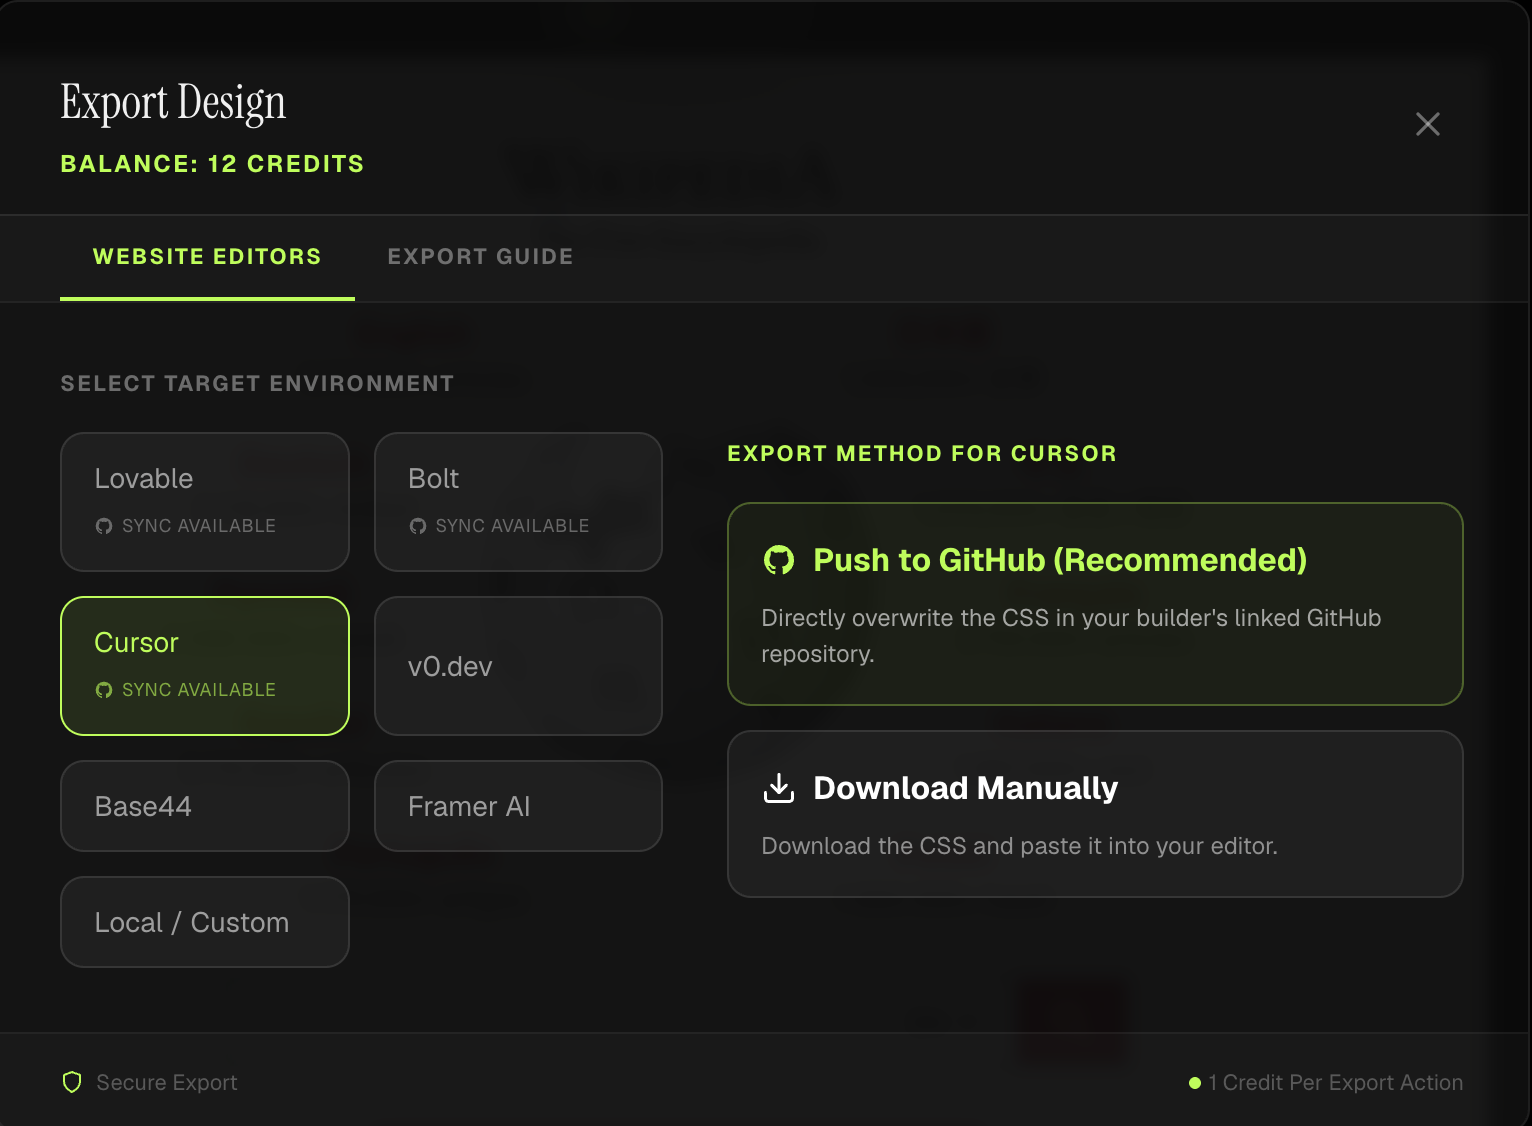
Task: Click the Export Design title
Action: (x=173, y=104)
